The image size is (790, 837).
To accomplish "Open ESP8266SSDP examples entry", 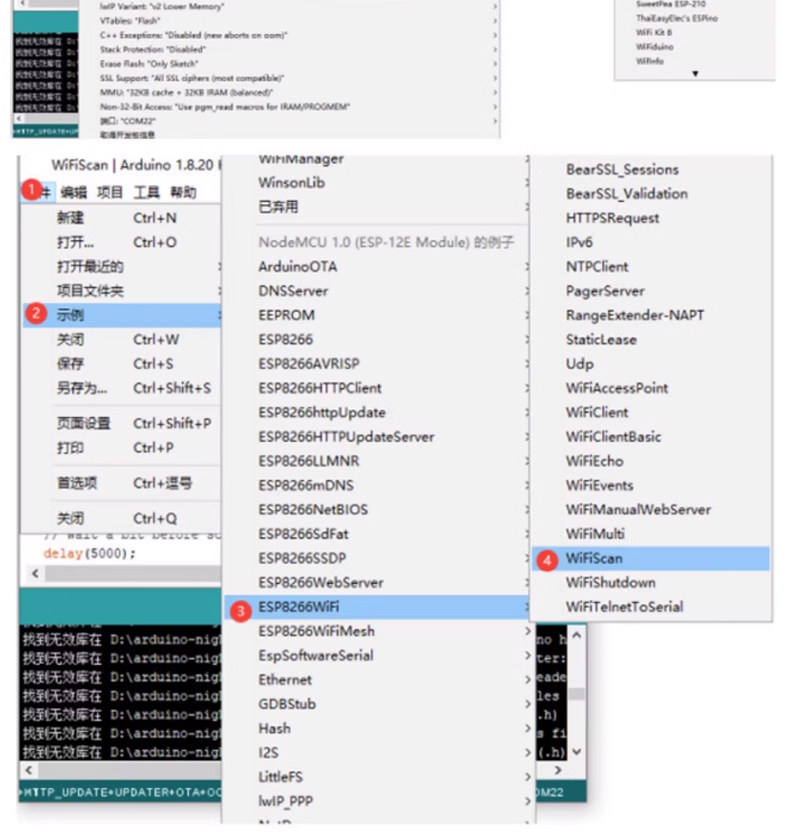I will [377, 558].
